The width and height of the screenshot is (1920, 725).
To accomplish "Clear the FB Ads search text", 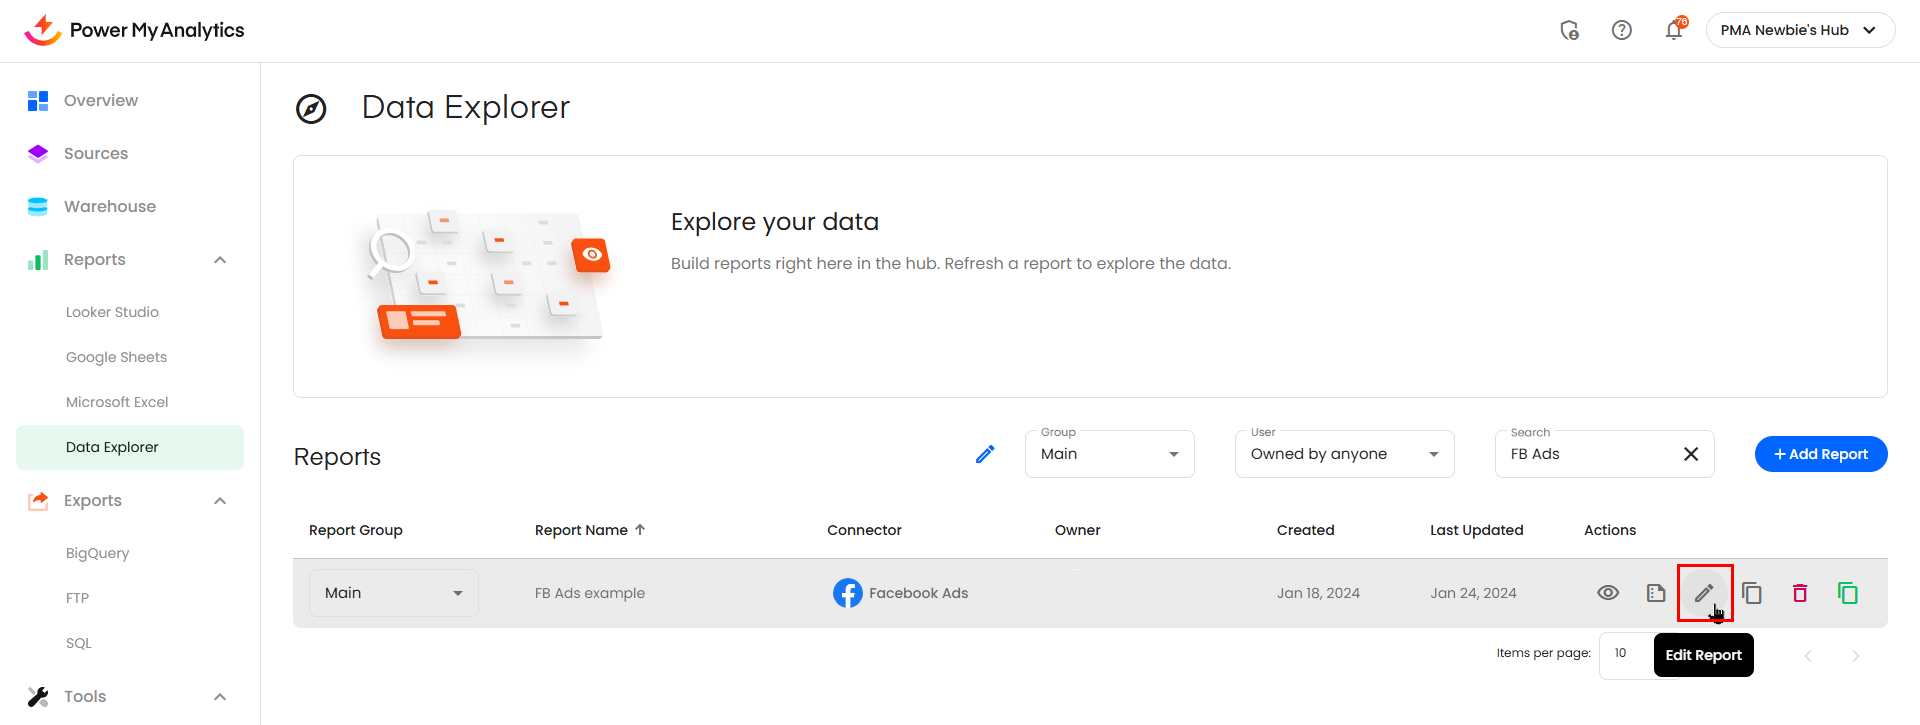I will click(1691, 454).
